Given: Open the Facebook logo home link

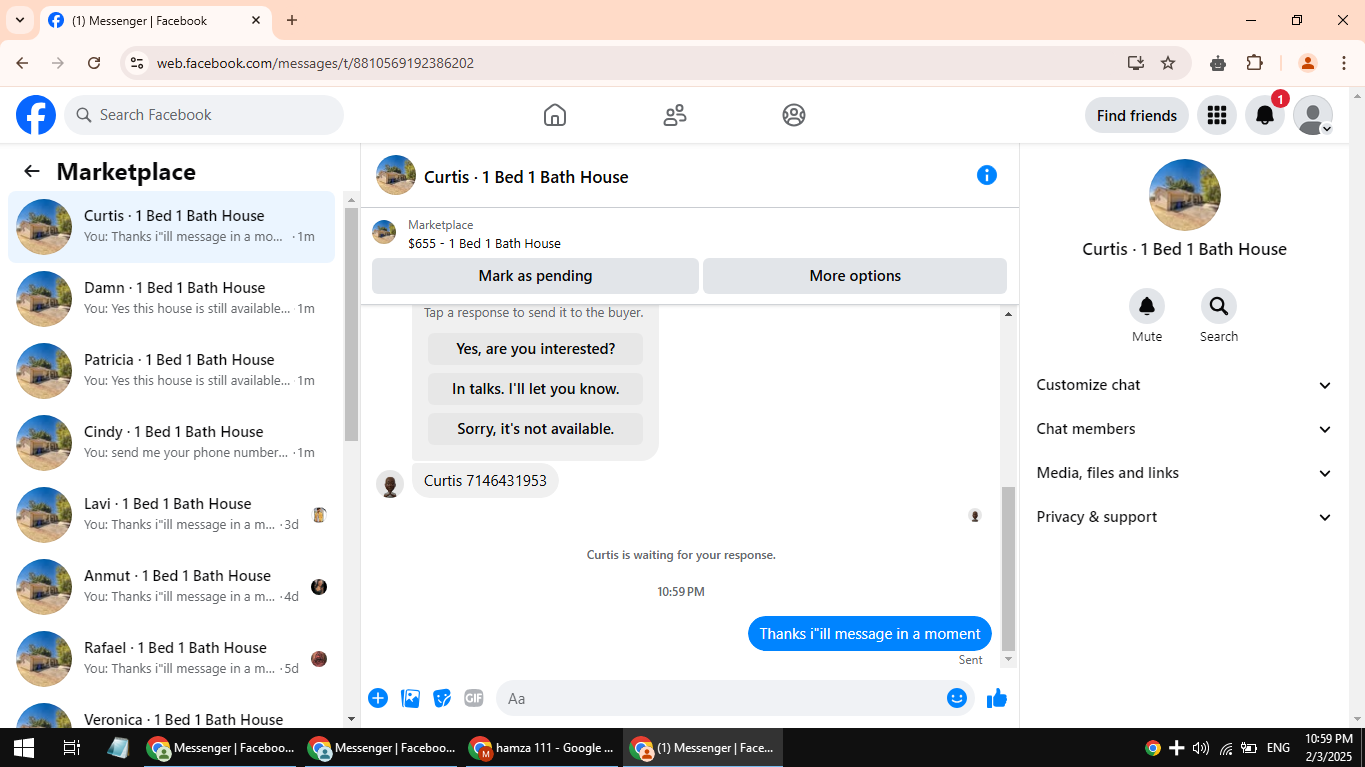Looking at the screenshot, I should pyautogui.click(x=36, y=115).
